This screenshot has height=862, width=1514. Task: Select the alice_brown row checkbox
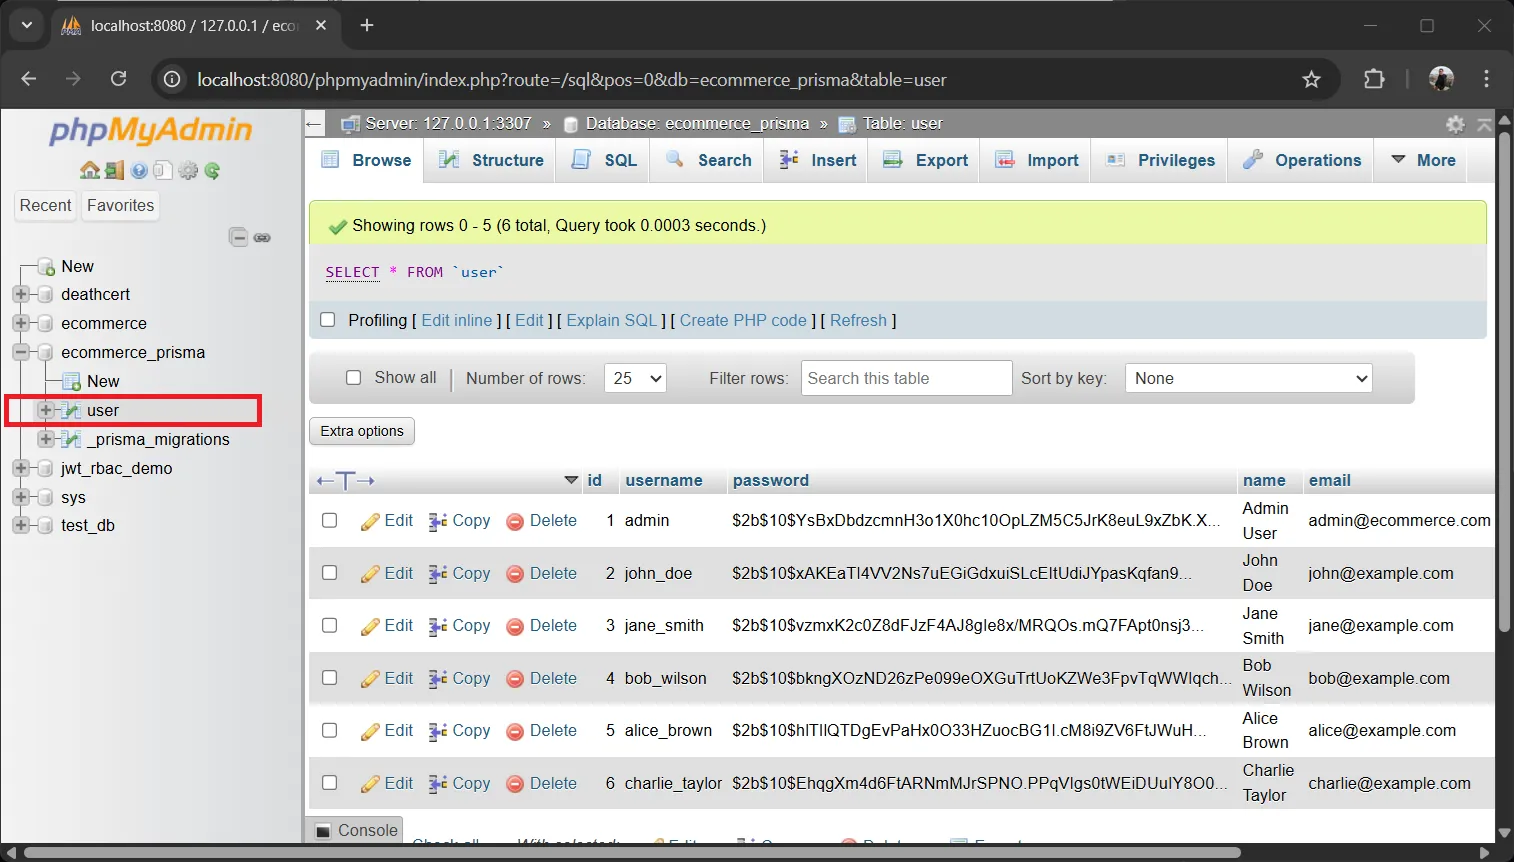click(329, 730)
